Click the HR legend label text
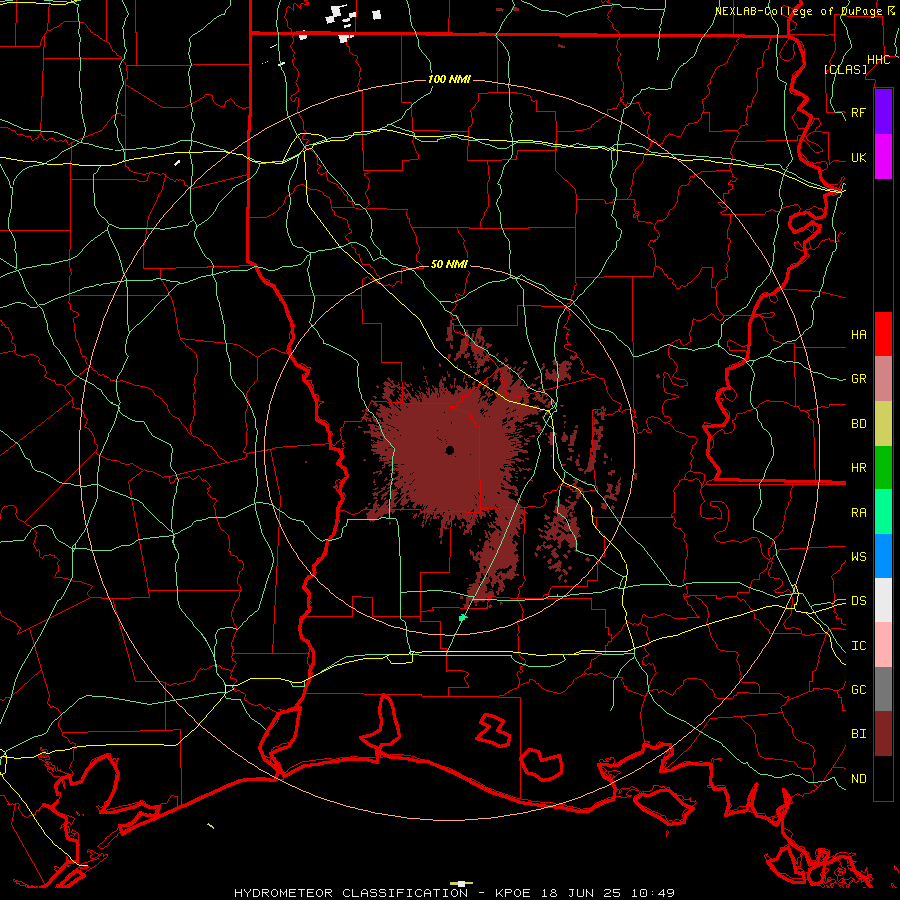This screenshot has width=900, height=900. pyautogui.click(x=858, y=468)
